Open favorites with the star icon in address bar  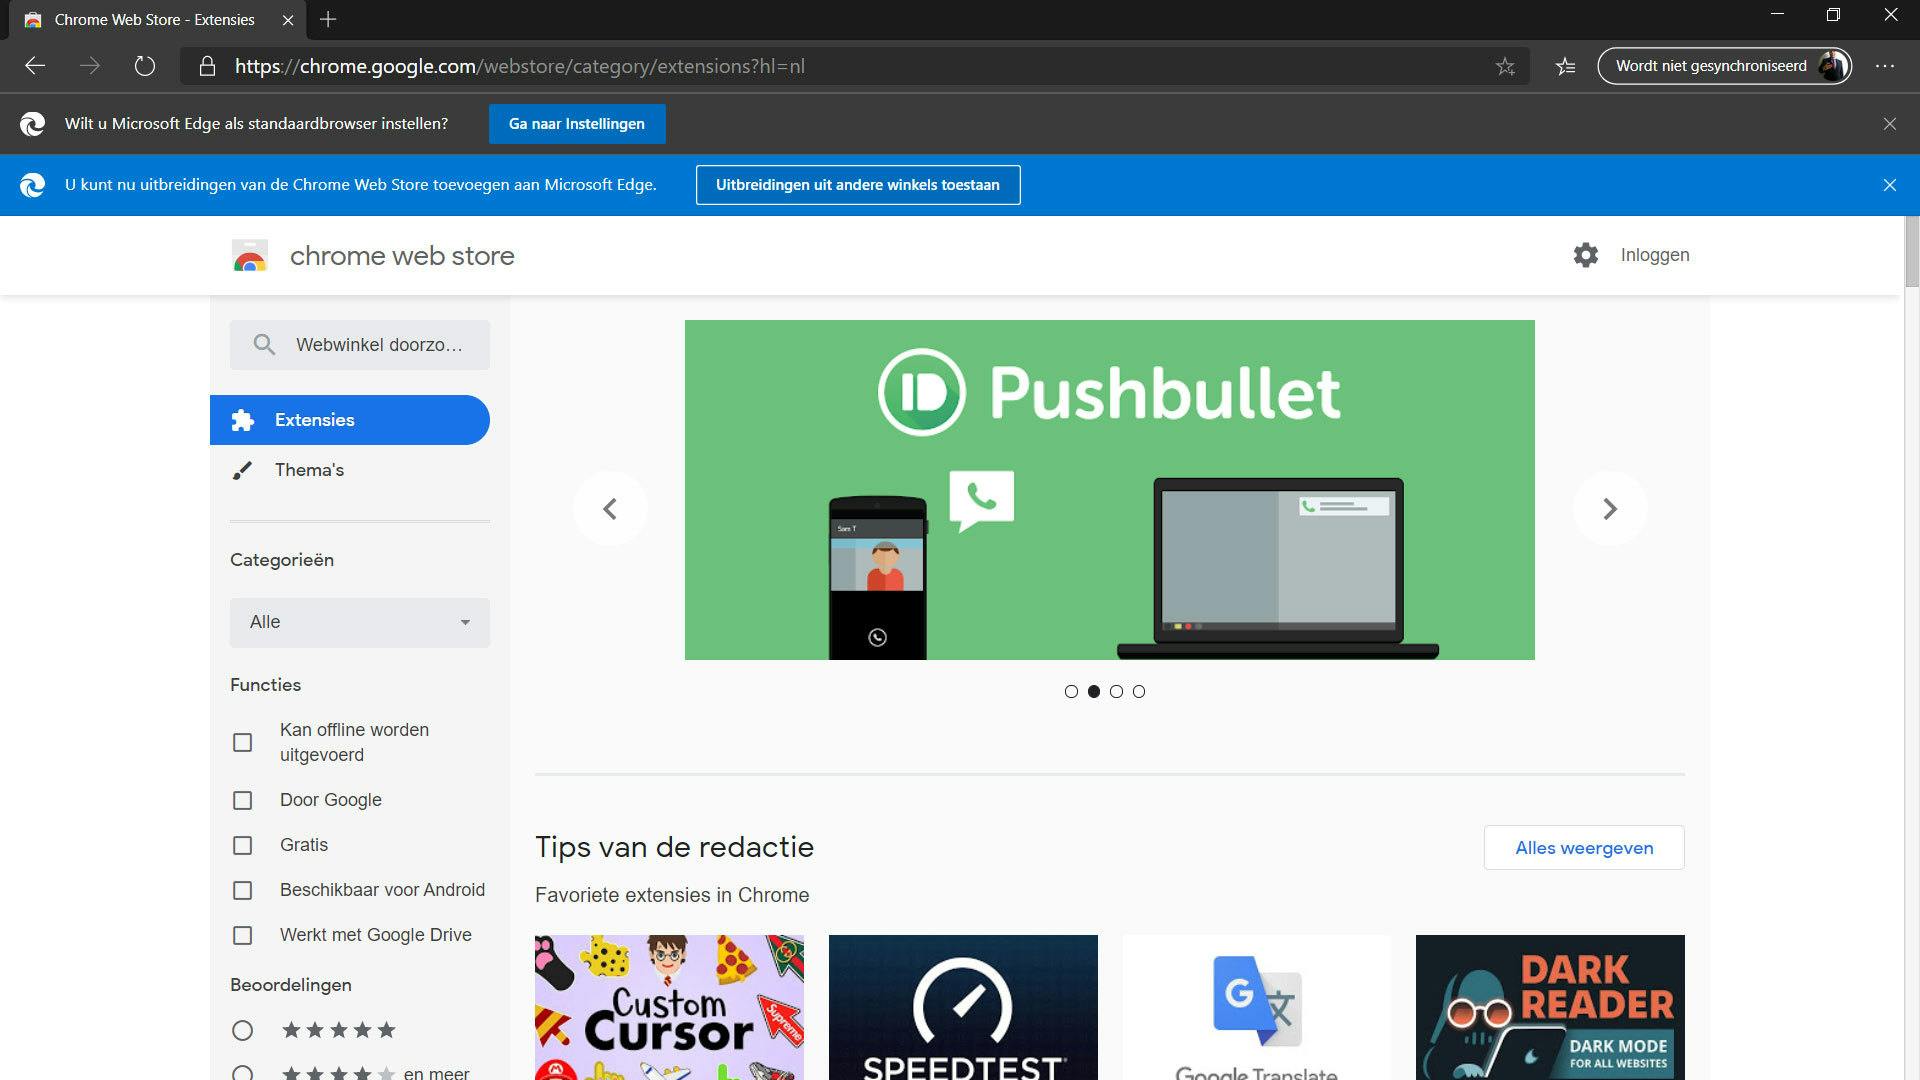point(1504,65)
